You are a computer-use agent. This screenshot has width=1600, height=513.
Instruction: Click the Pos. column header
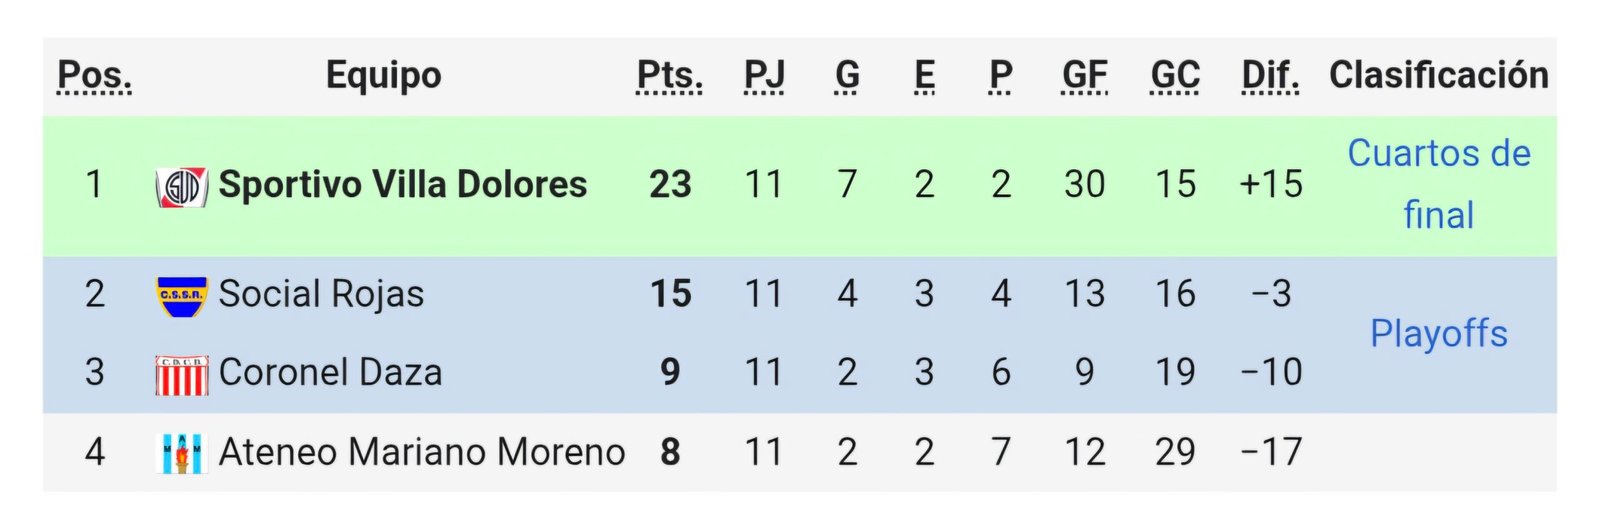[x=94, y=76]
